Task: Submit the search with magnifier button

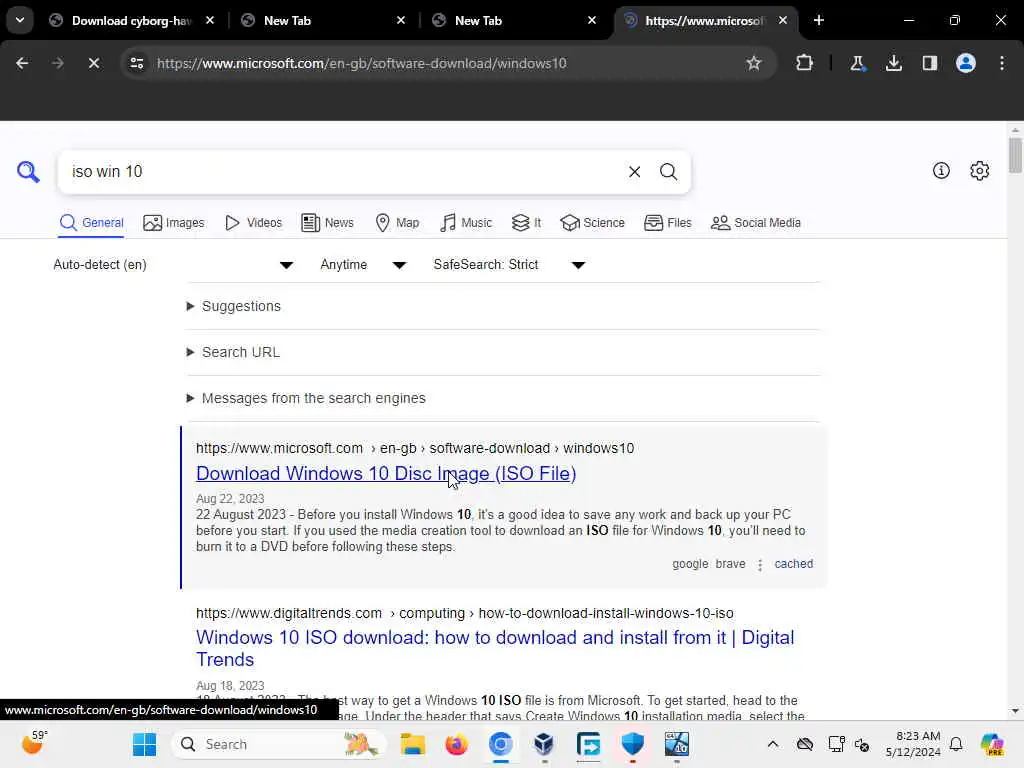Action: (x=668, y=172)
